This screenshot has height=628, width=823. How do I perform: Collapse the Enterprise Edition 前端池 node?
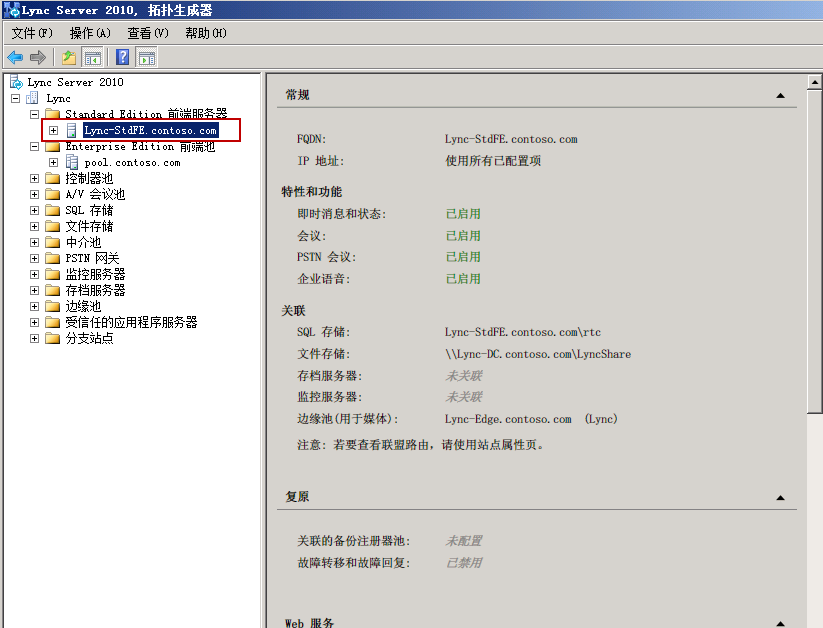click(x=35, y=146)
